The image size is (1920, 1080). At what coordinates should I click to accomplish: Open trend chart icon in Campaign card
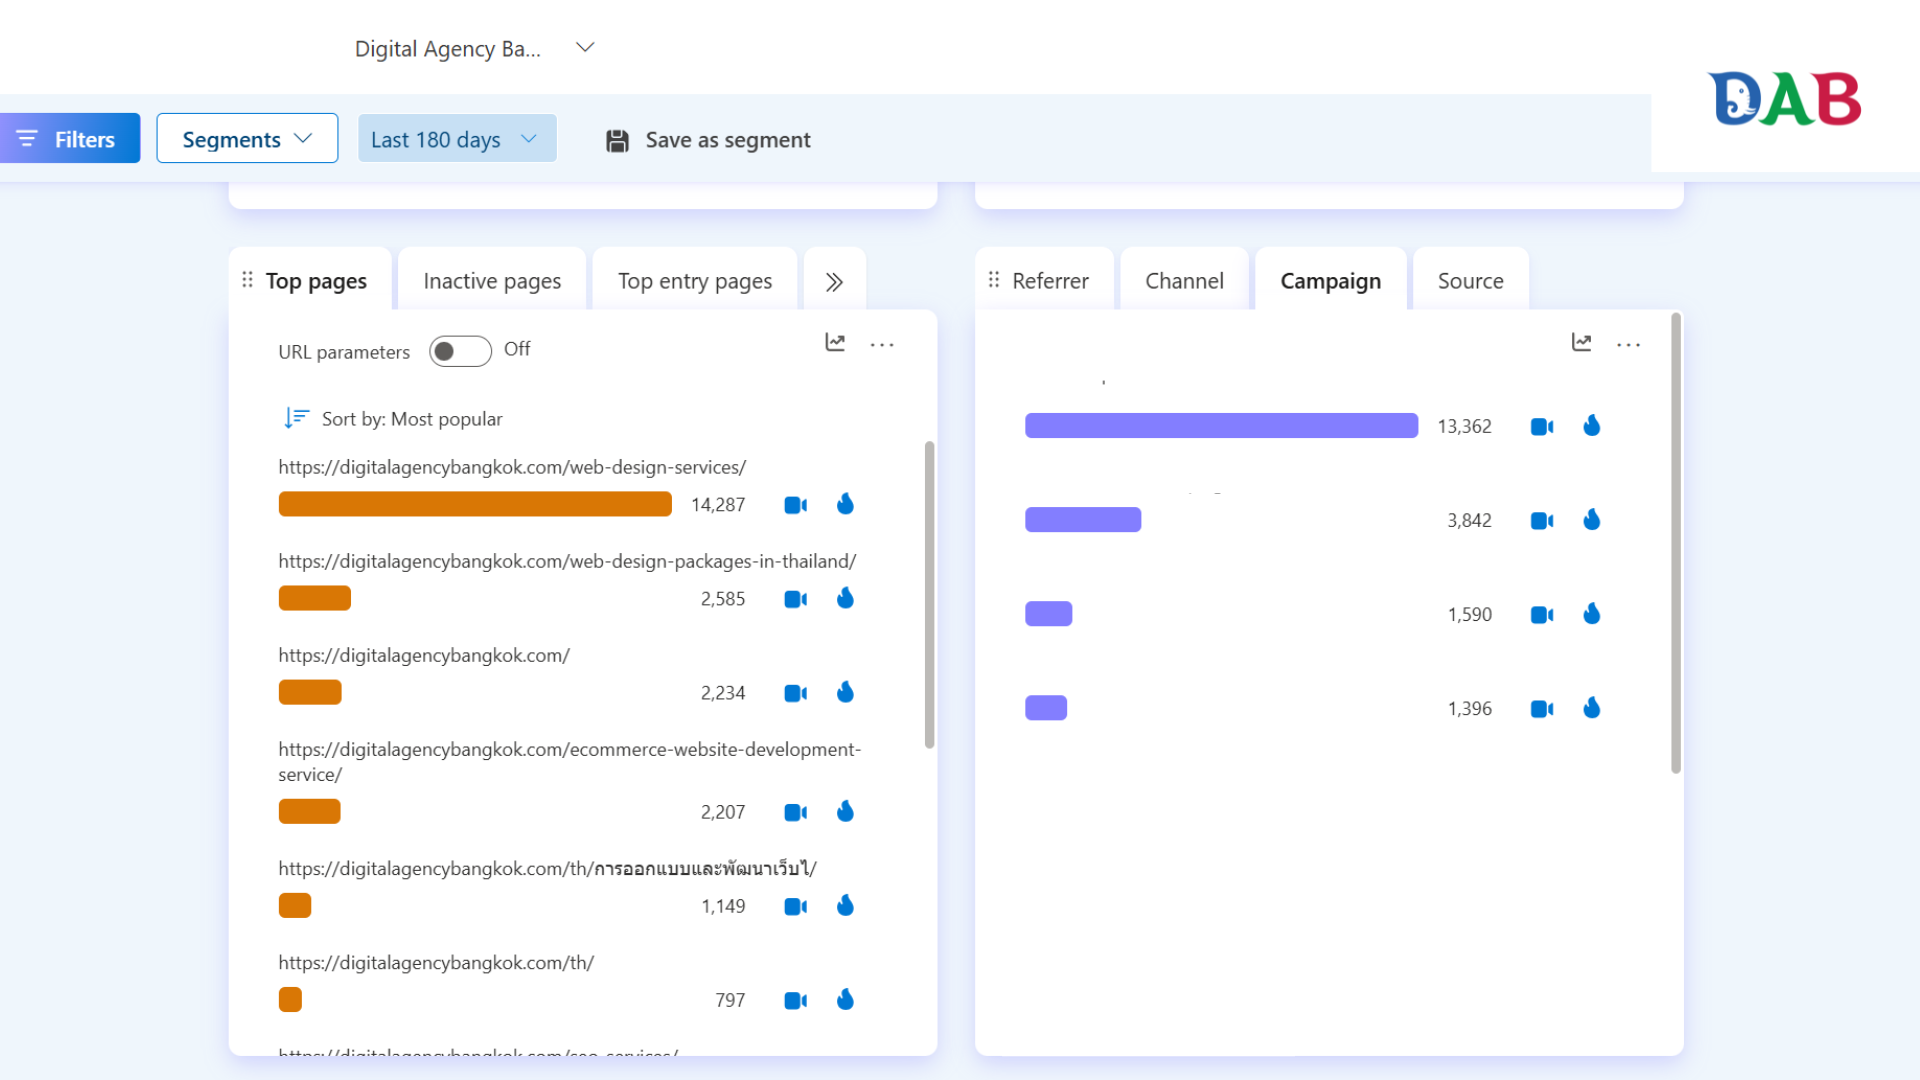point(1581,343)
